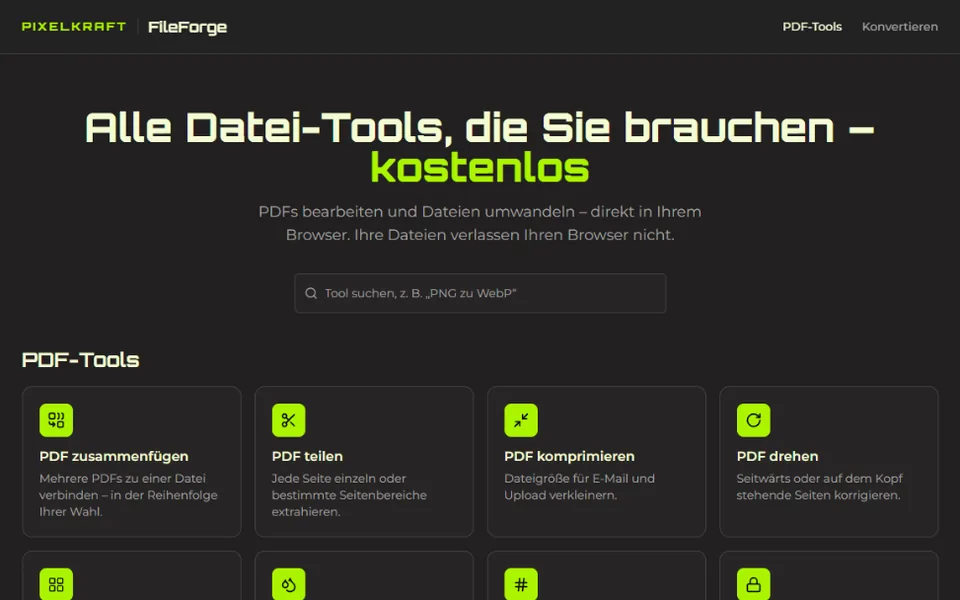
Task: Click the PDF komprimieren shrink-arrows icon
Action: [521, 420]
